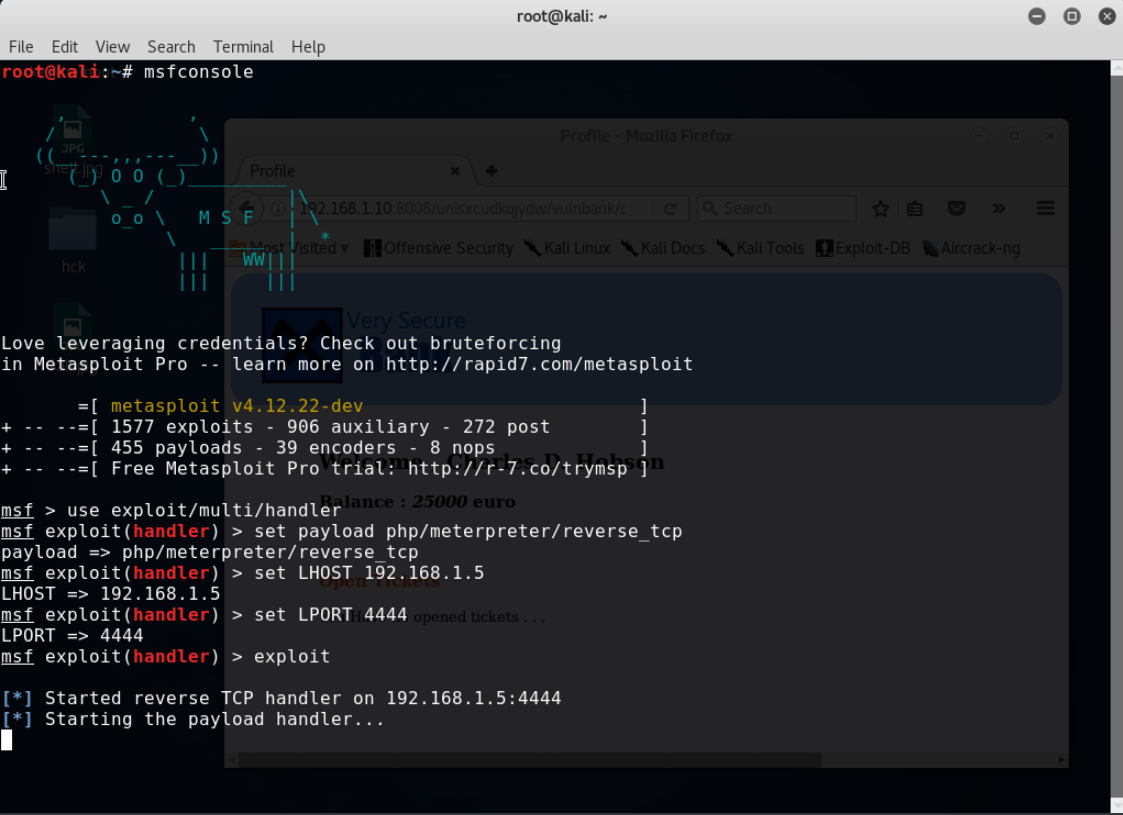Open the Pocket icon in Firefox
Viewport: 1123px width, 815px height.
pos(956,208)
